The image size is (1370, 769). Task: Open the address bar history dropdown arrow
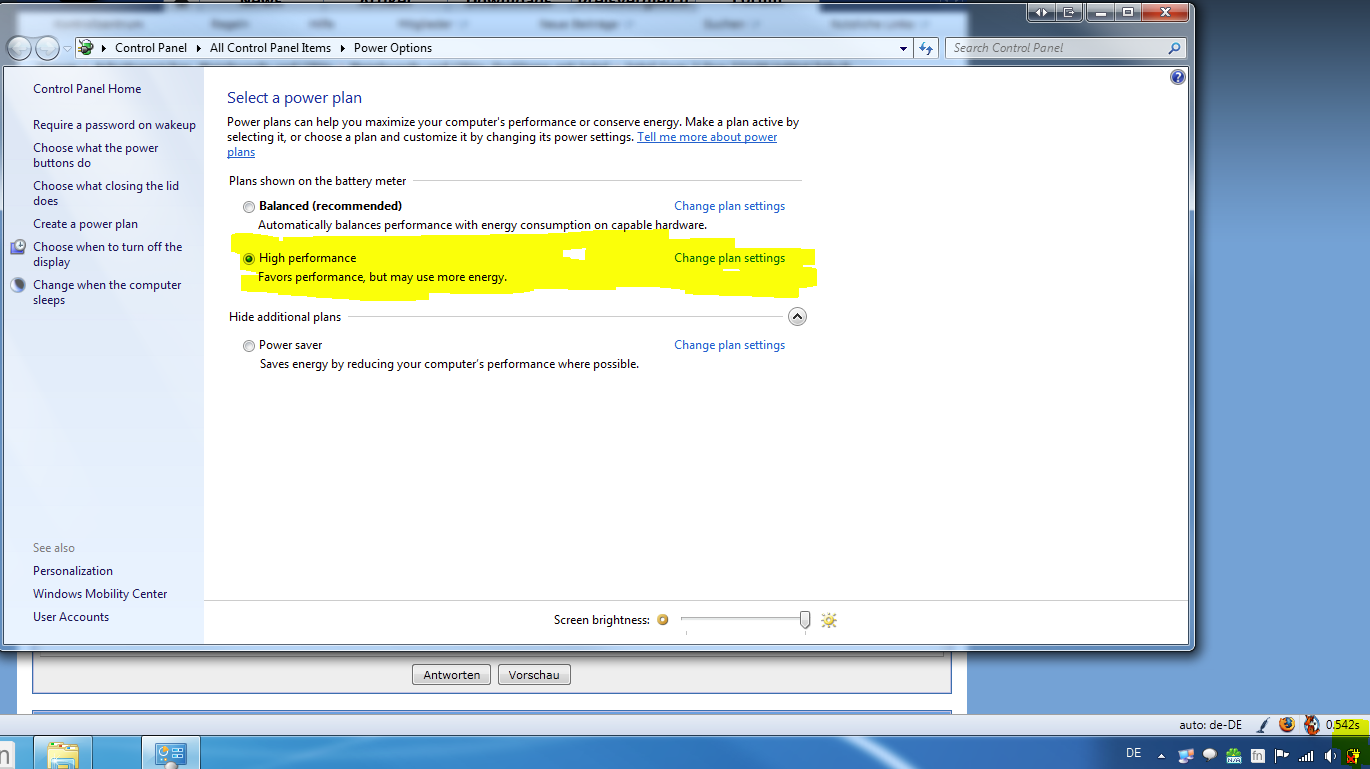pyautogui.click(x=903, y=48)
